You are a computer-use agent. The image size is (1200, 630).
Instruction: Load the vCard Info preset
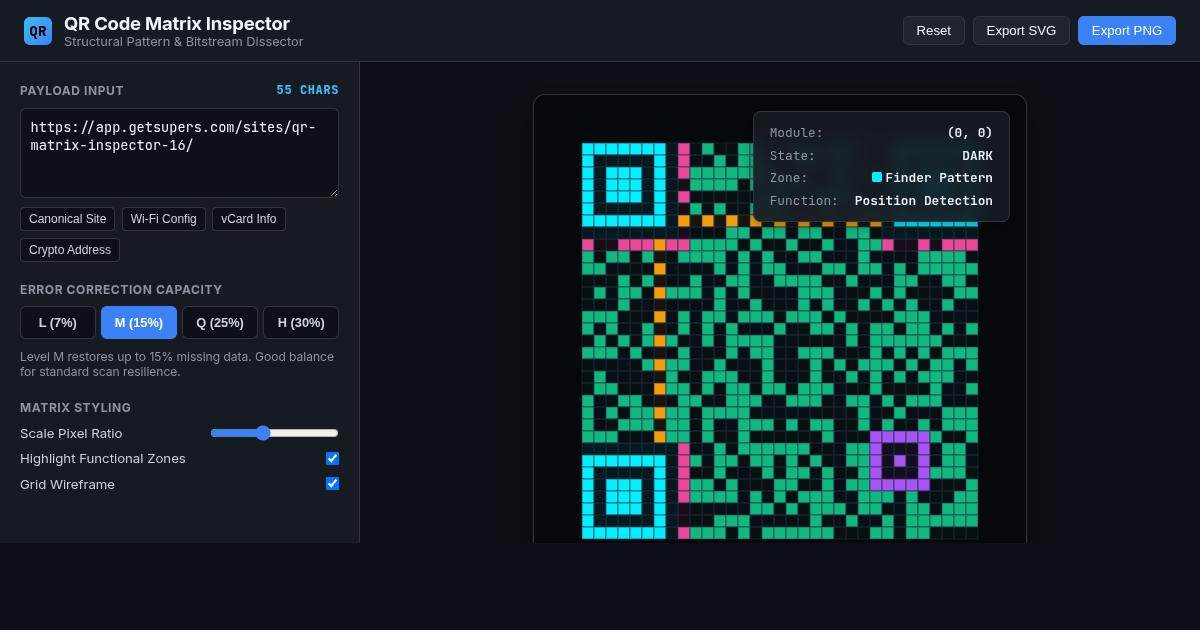click(x=249, y=219)
